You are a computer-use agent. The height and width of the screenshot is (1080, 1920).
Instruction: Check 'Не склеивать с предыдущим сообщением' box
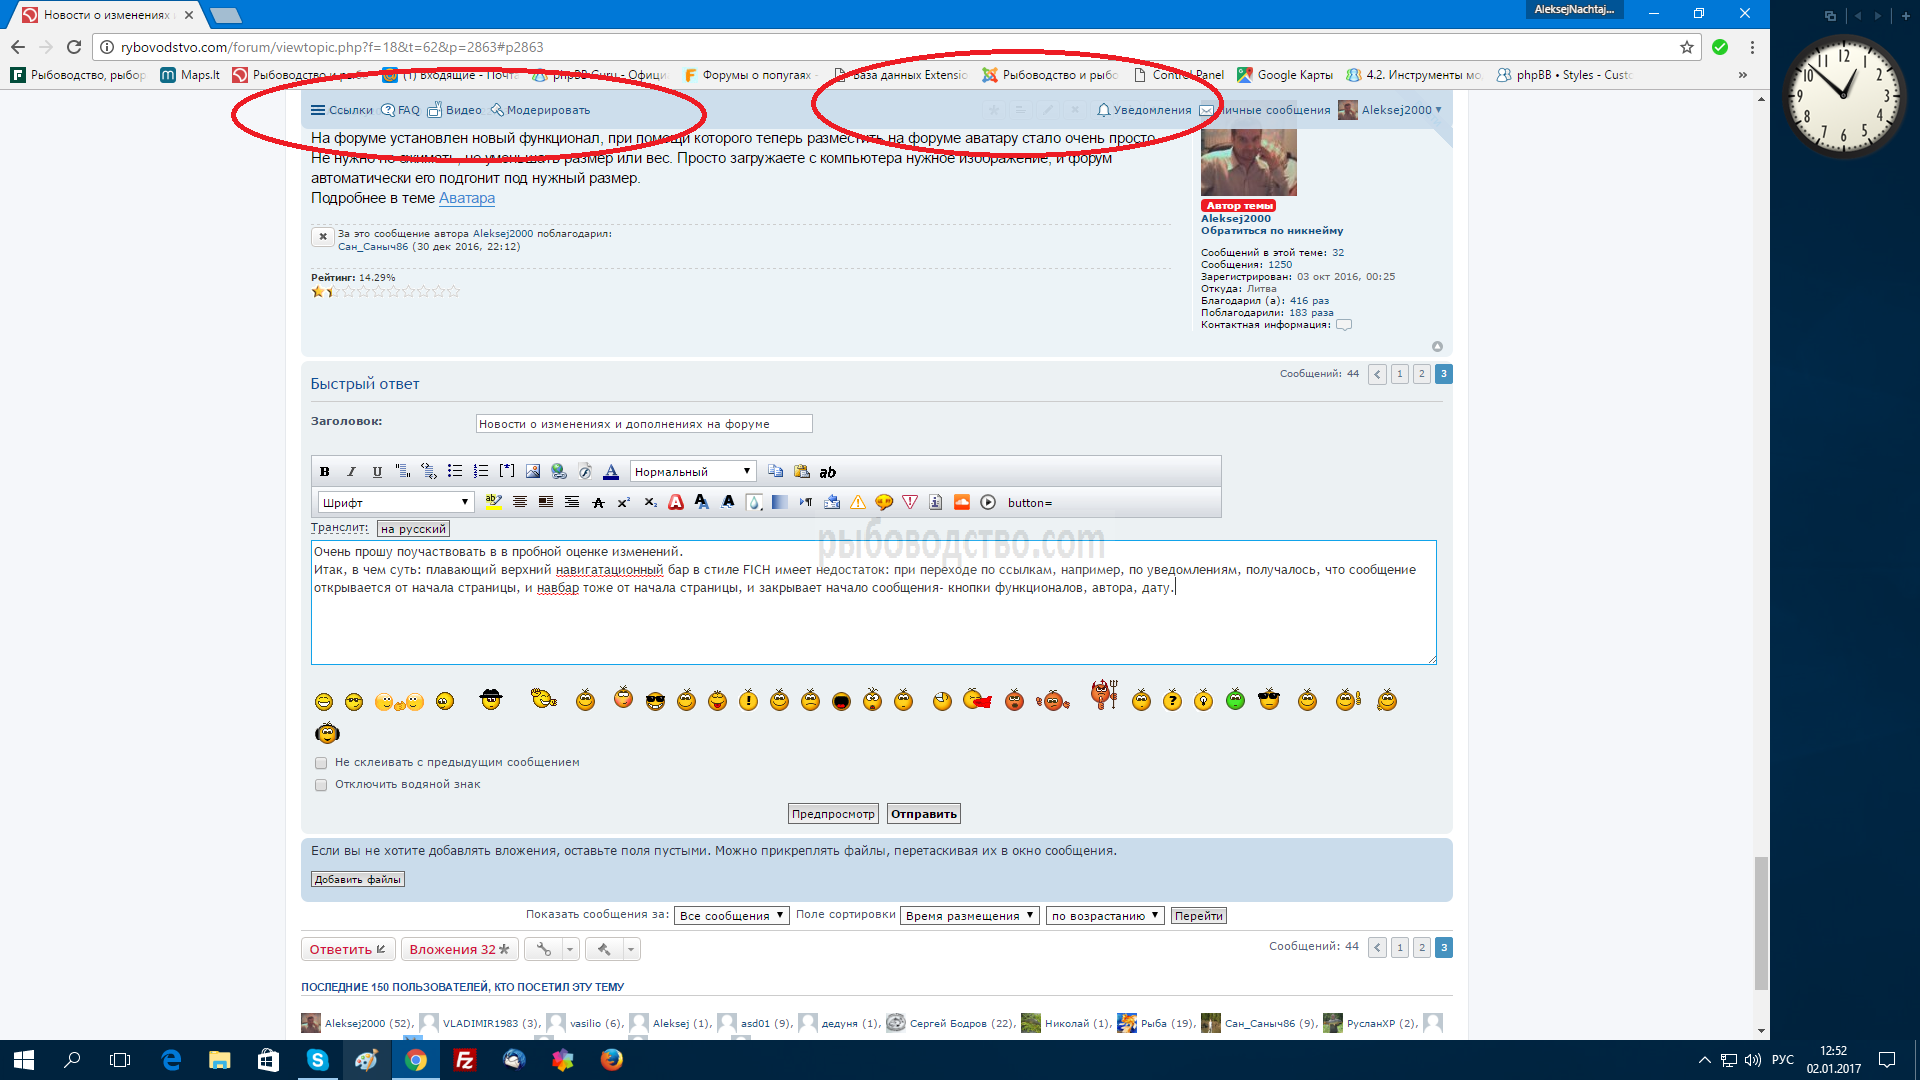321,763
